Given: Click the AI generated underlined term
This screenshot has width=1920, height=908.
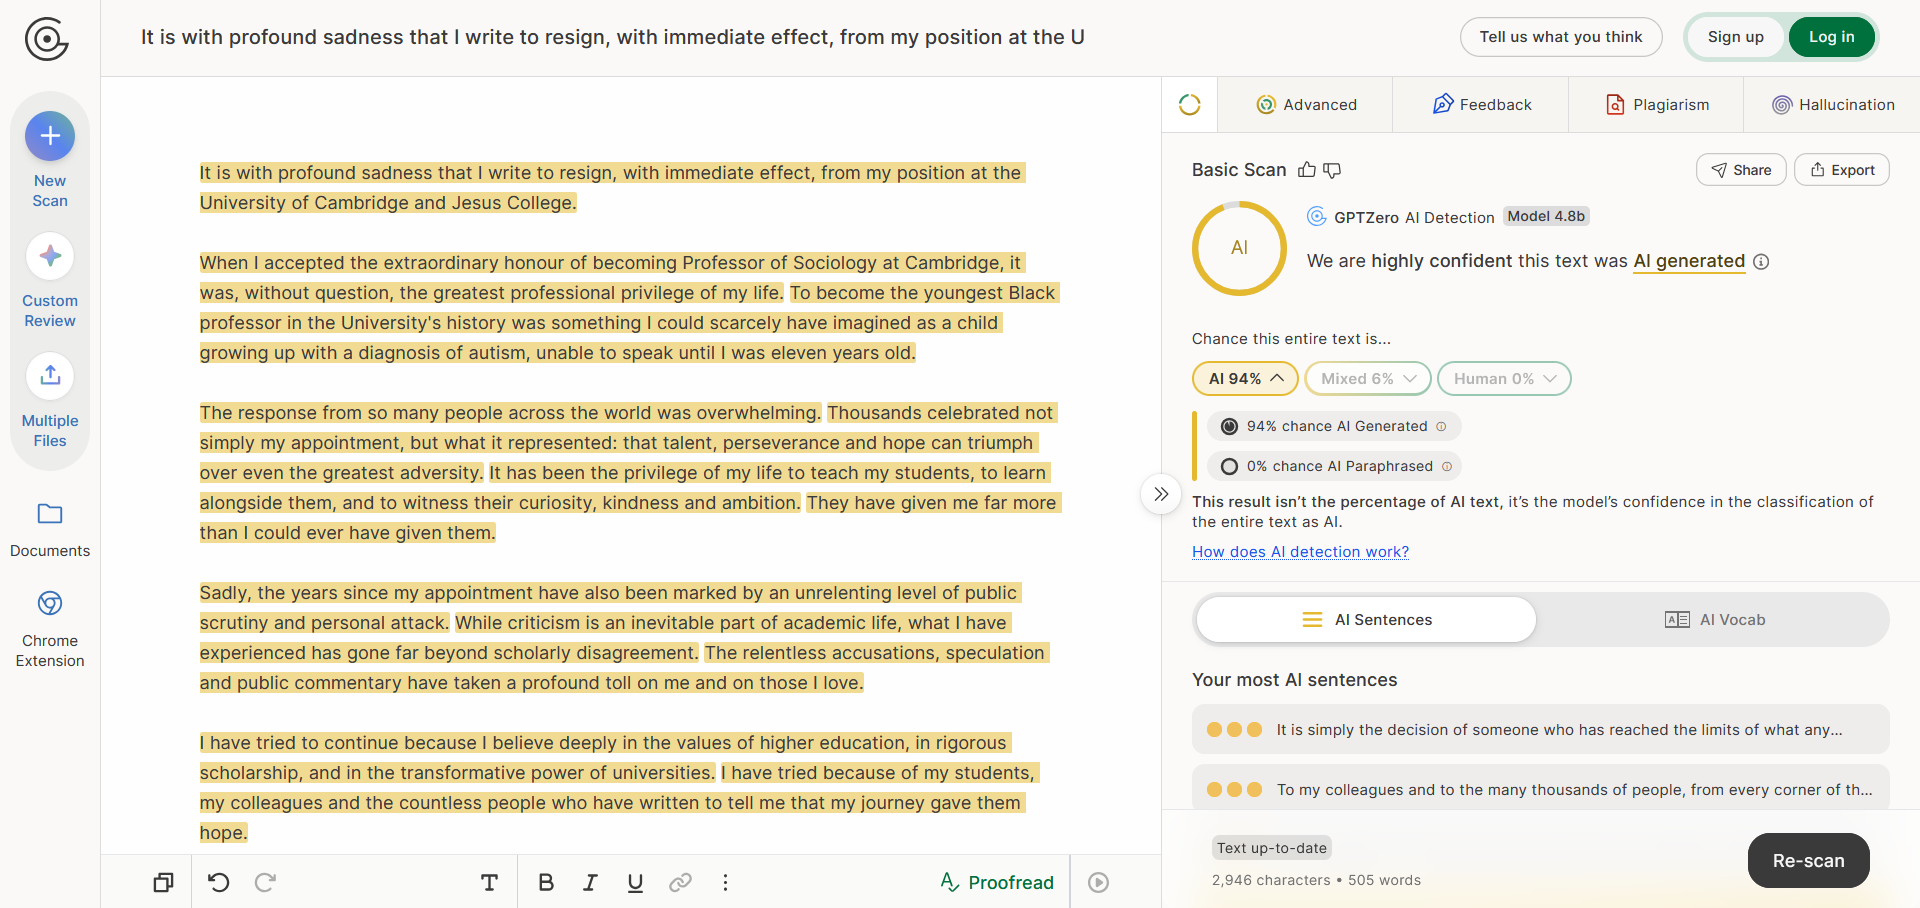Looking at the screenshot, I should click(x=1689, y=261).
